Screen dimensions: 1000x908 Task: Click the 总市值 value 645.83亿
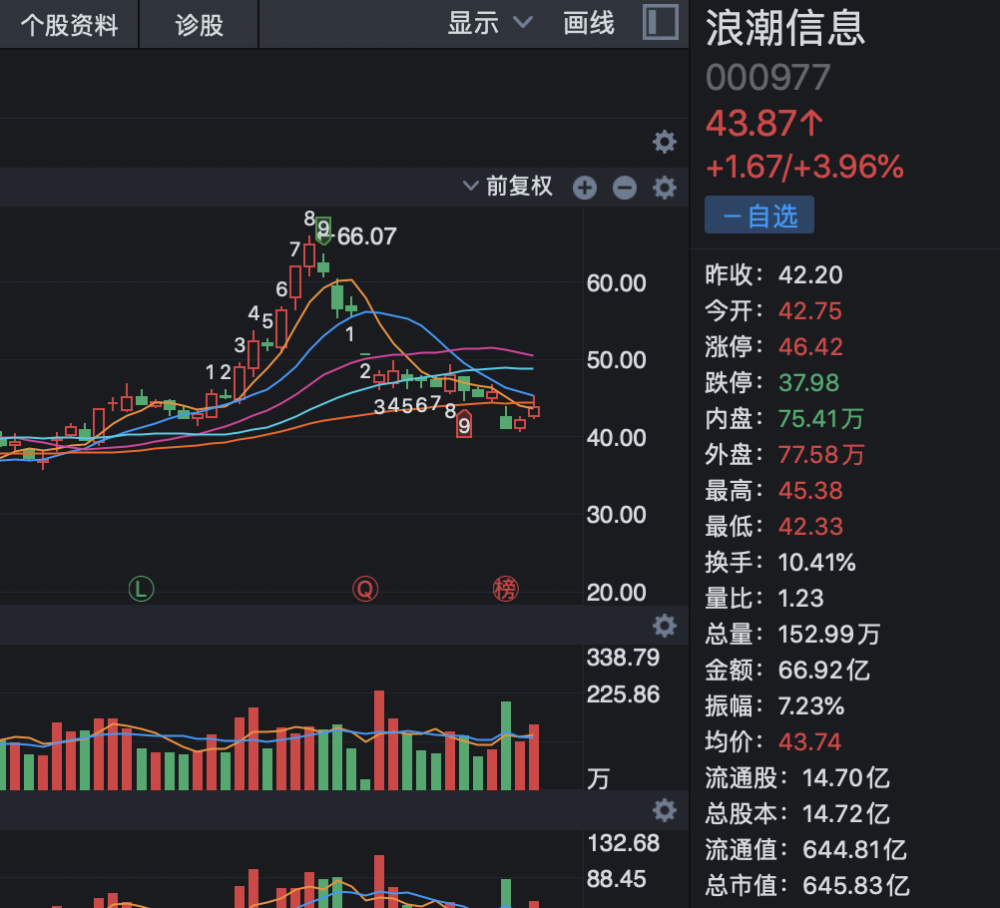(856, 886)
